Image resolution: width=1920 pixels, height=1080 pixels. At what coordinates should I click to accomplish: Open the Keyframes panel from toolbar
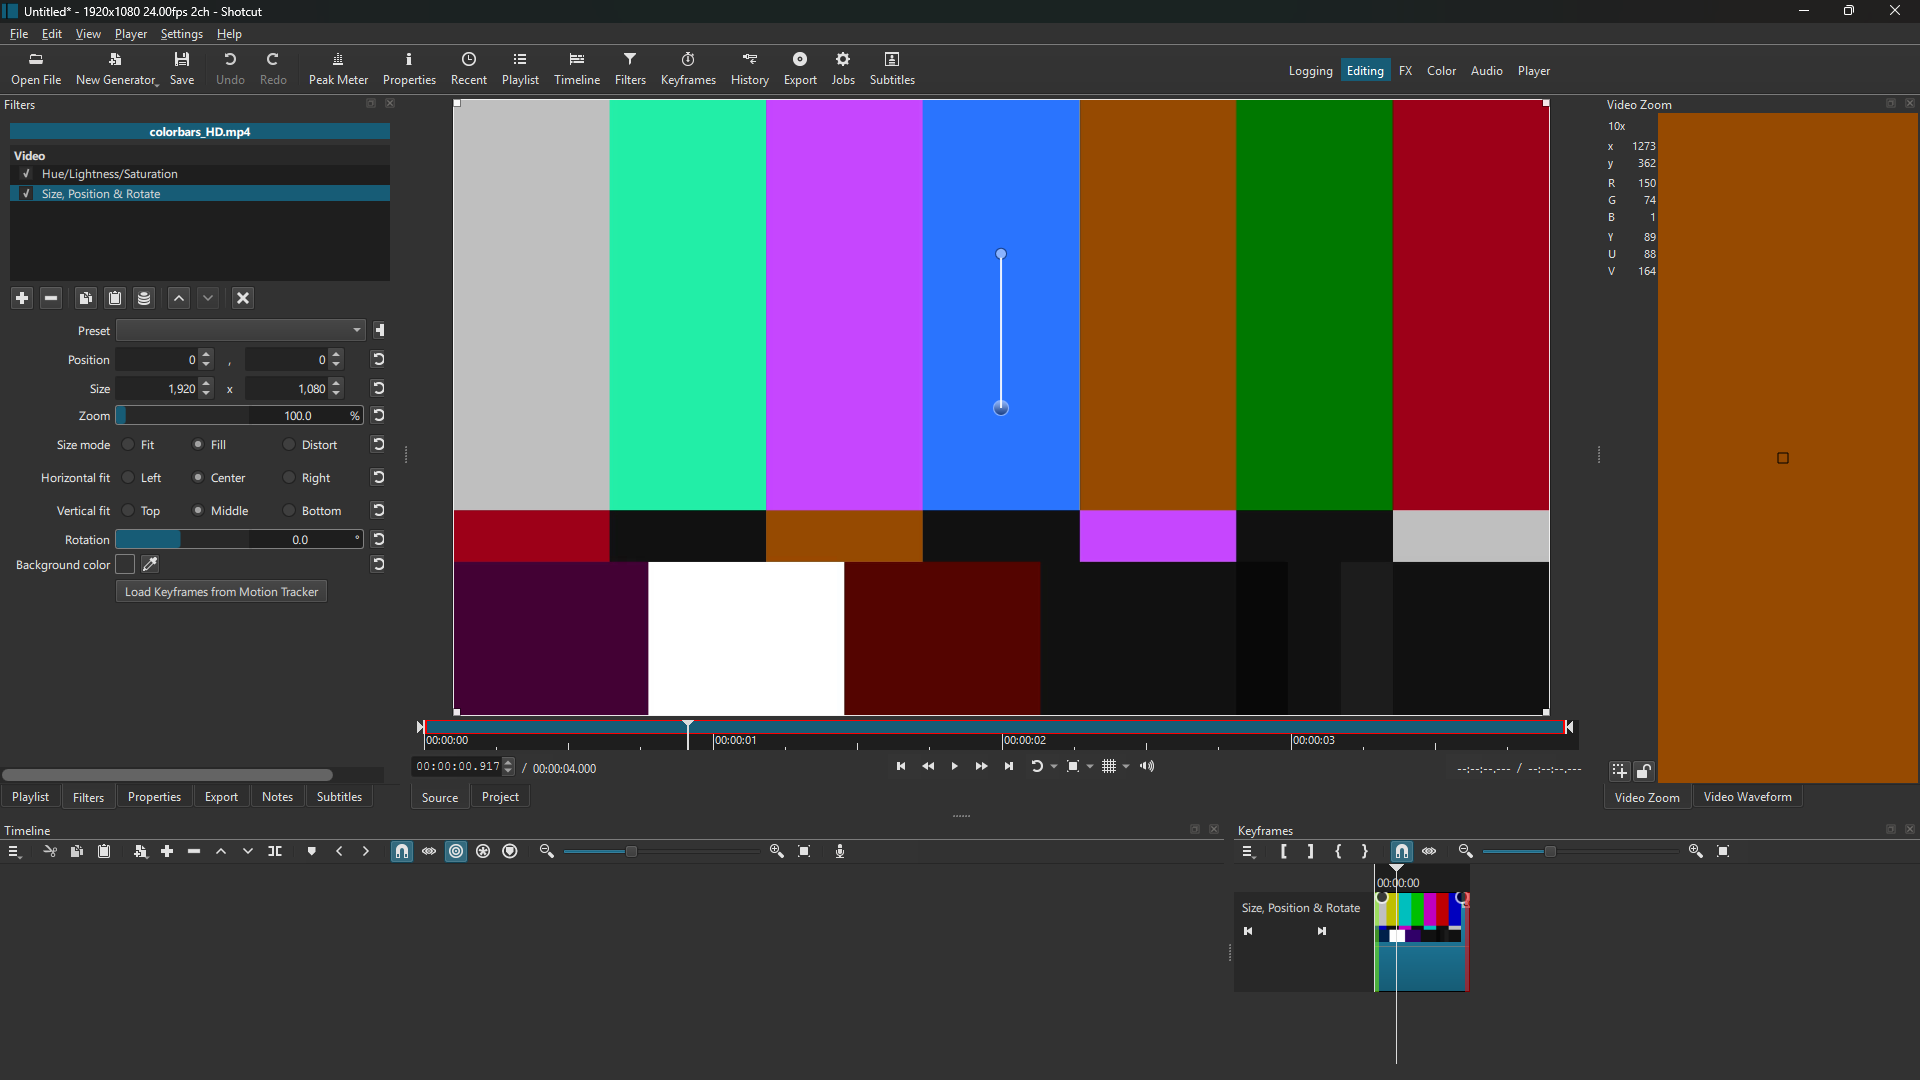(688, 68)
